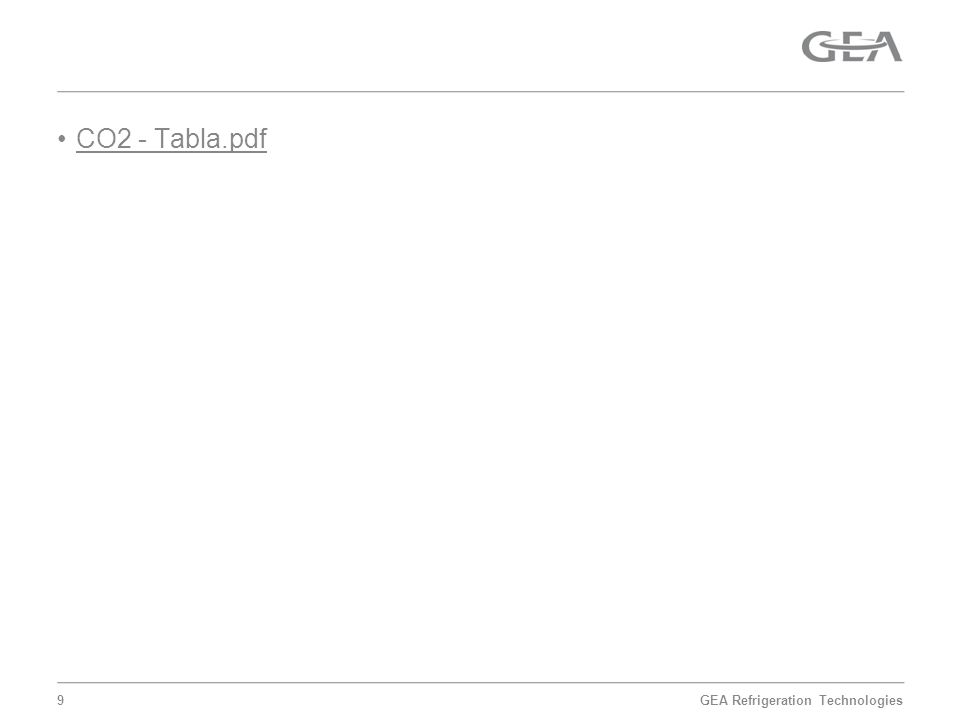Viewport: 960px width, 720px height.
Task: Click the GEA logo in the corner
Action: tap(852, 47)
